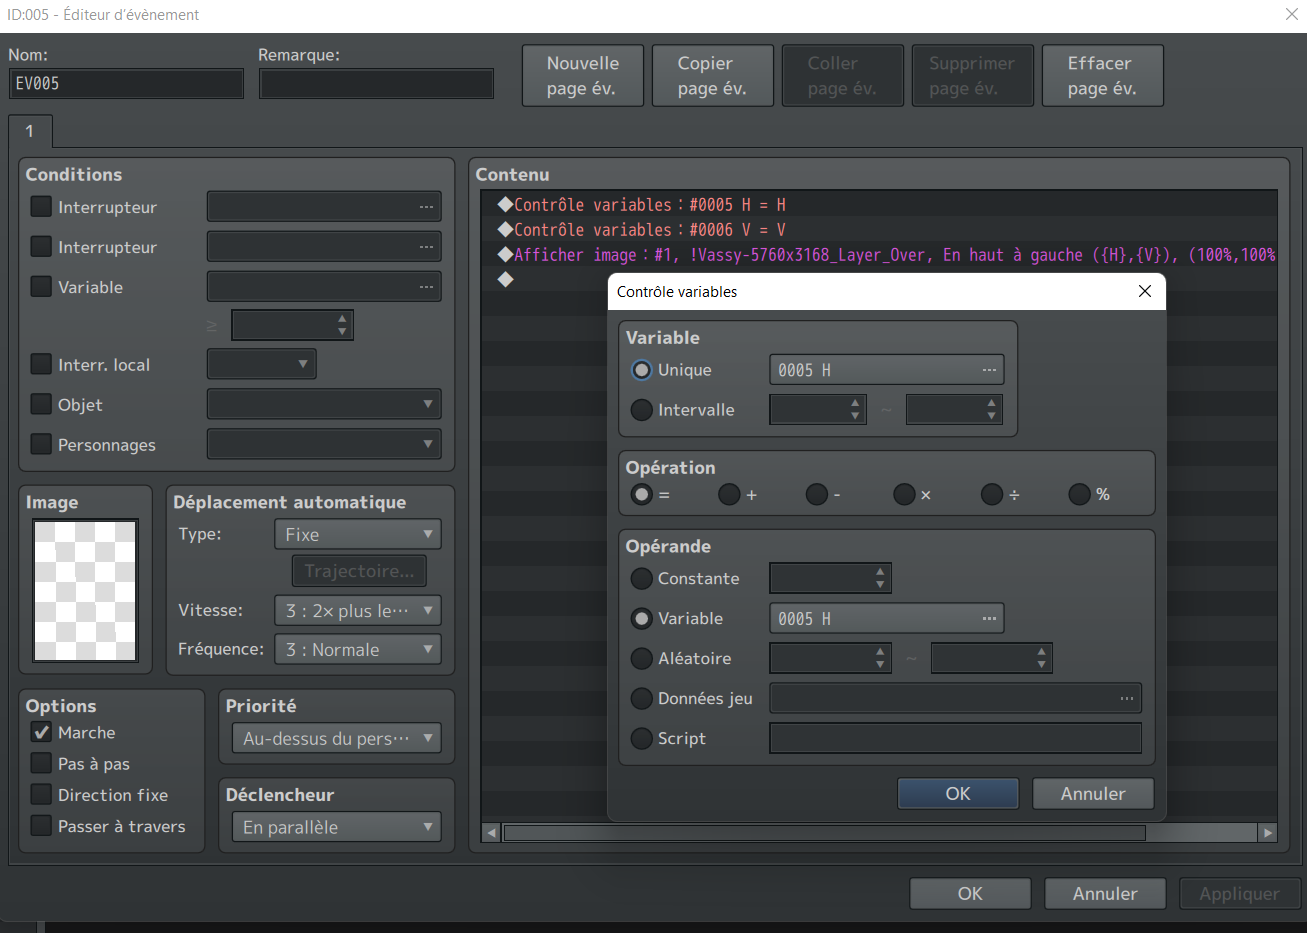This screenshot has height=933, width=1307.
Task: Open the Vitesse speed dropdown
Action: pyautogui.click(x=357, y=611)
